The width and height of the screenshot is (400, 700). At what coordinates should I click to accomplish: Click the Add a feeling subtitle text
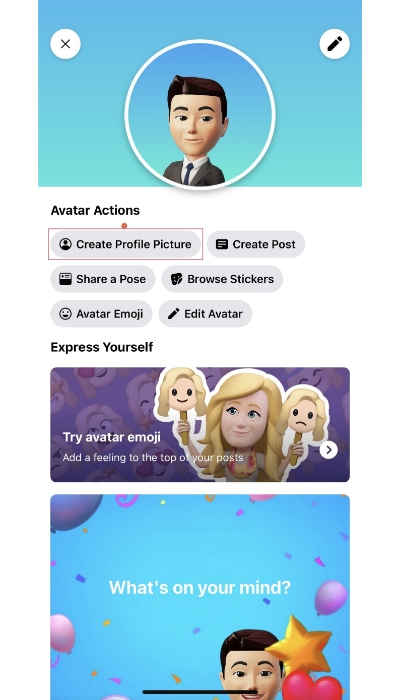tap(153, 458)
